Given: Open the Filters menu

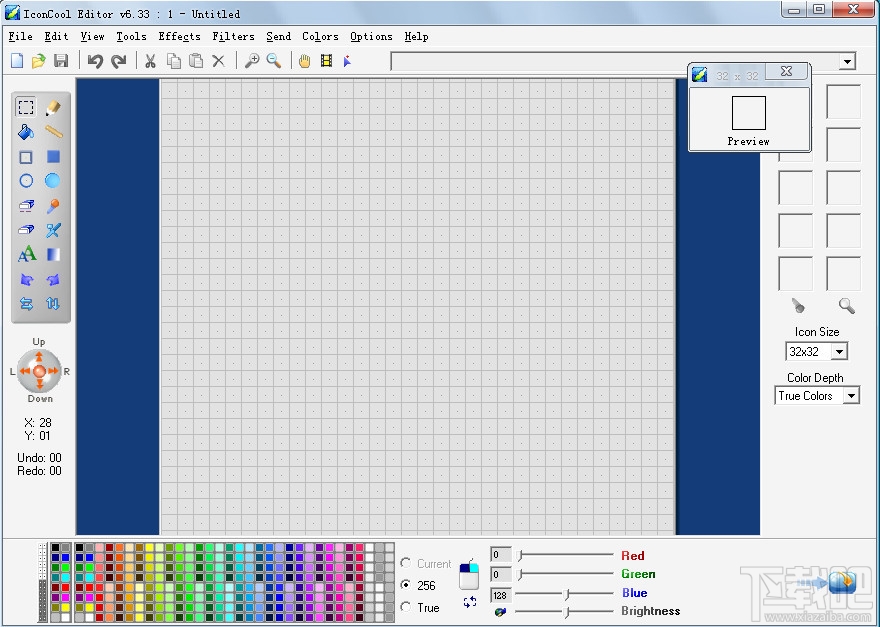Looking at the screenshot, I should 233,36.
